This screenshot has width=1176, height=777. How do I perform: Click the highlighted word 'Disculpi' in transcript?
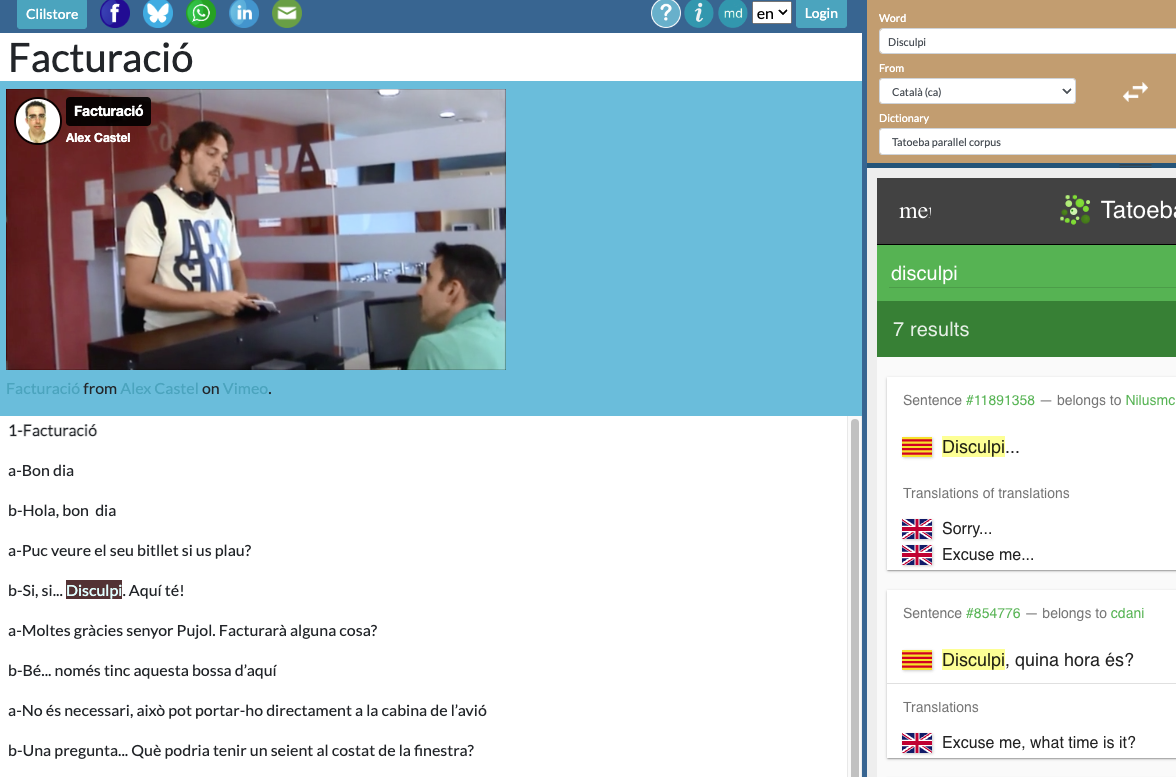[x=94, y=591]
